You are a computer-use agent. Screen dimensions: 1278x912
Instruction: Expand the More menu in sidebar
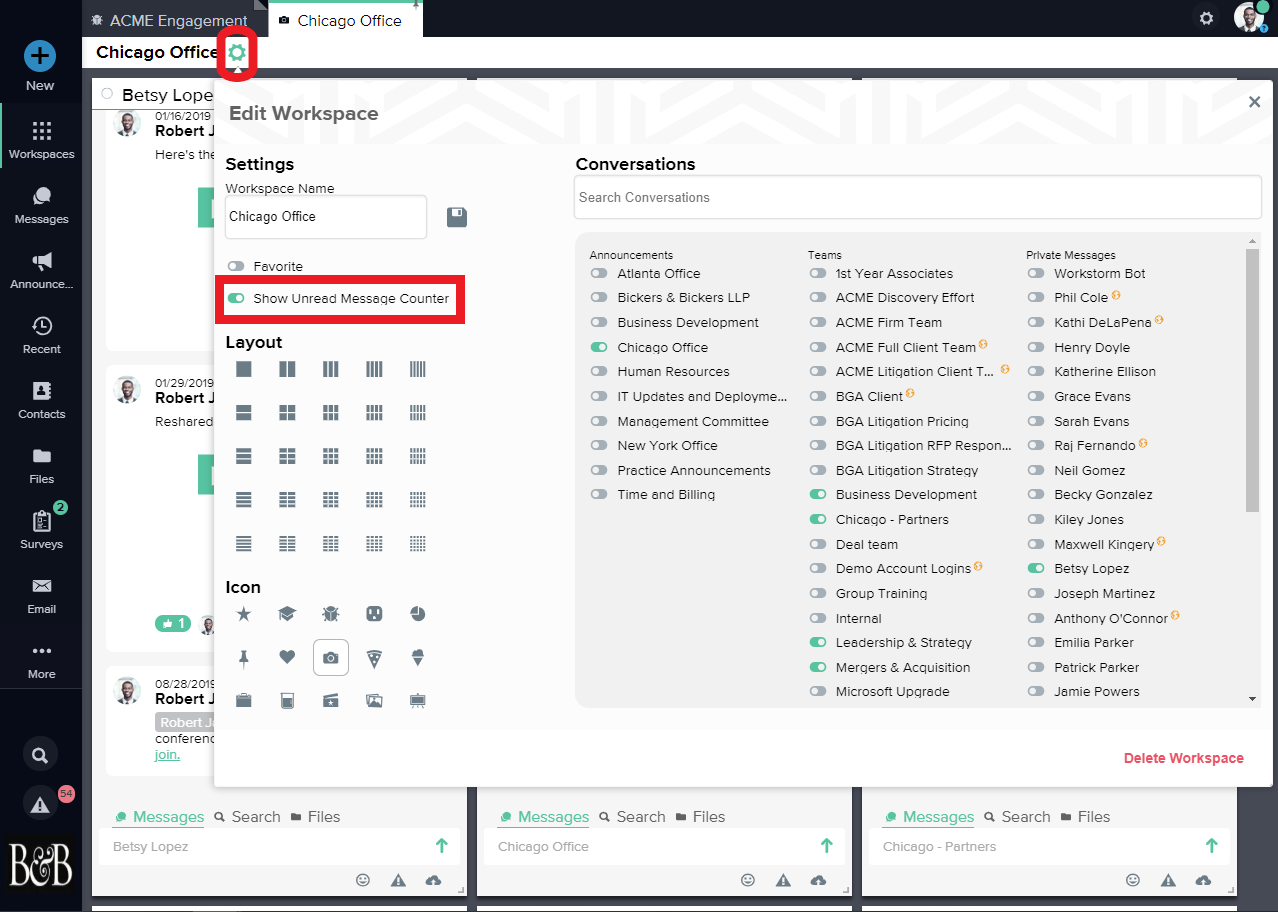(x=41, y=659)
